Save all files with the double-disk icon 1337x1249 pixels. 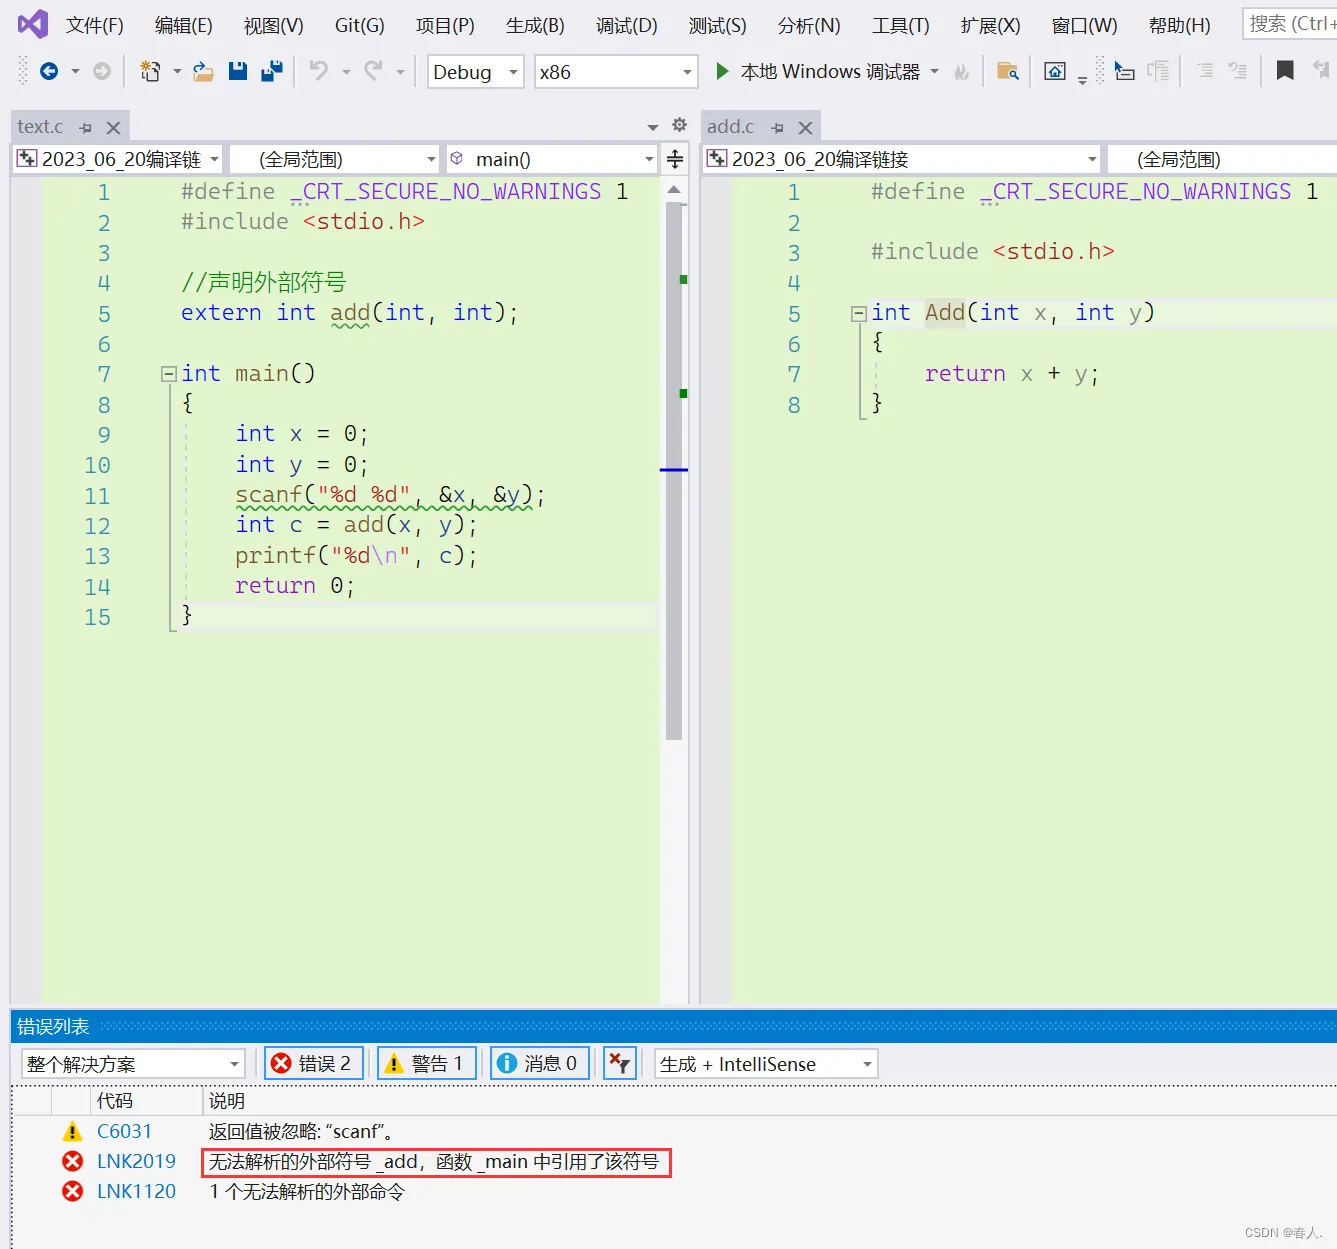click(272, 71)
